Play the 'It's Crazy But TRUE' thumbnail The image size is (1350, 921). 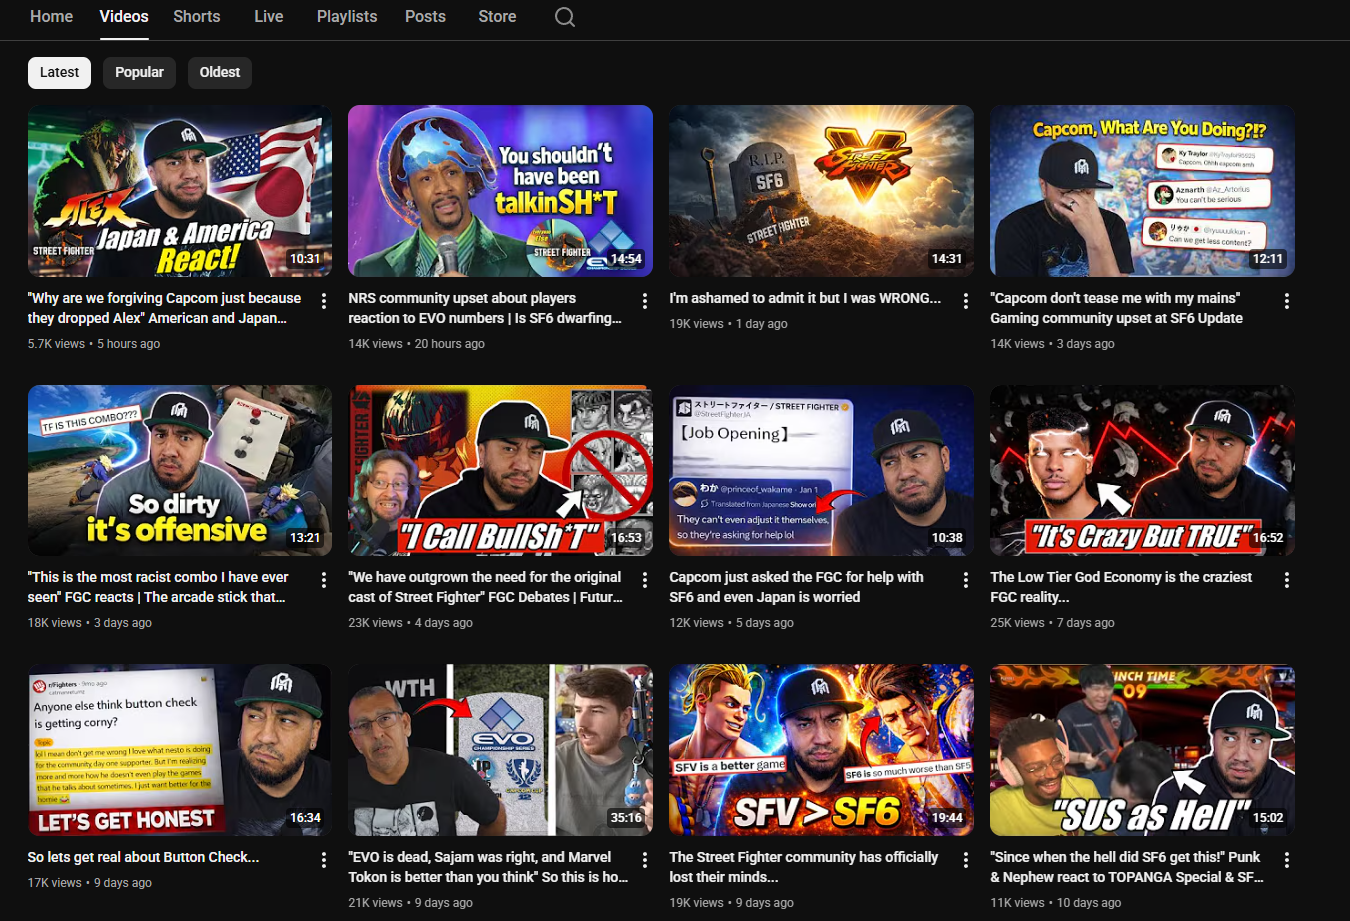(x=1142, y=470)
